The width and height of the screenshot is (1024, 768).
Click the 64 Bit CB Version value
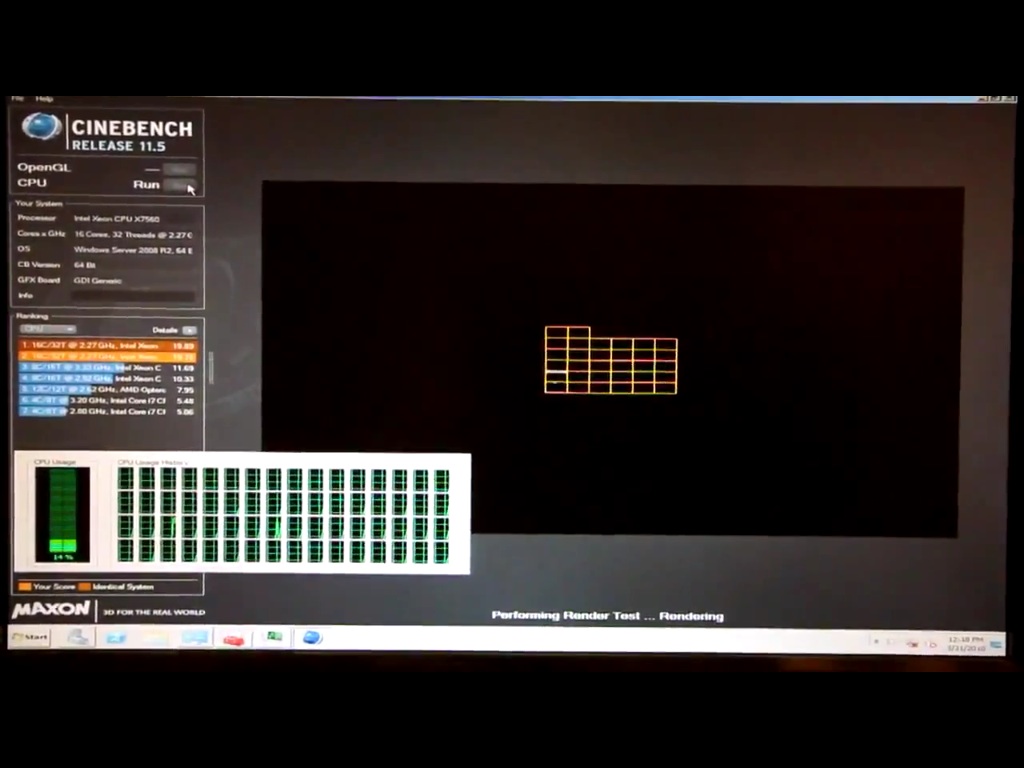click(85, 265)
